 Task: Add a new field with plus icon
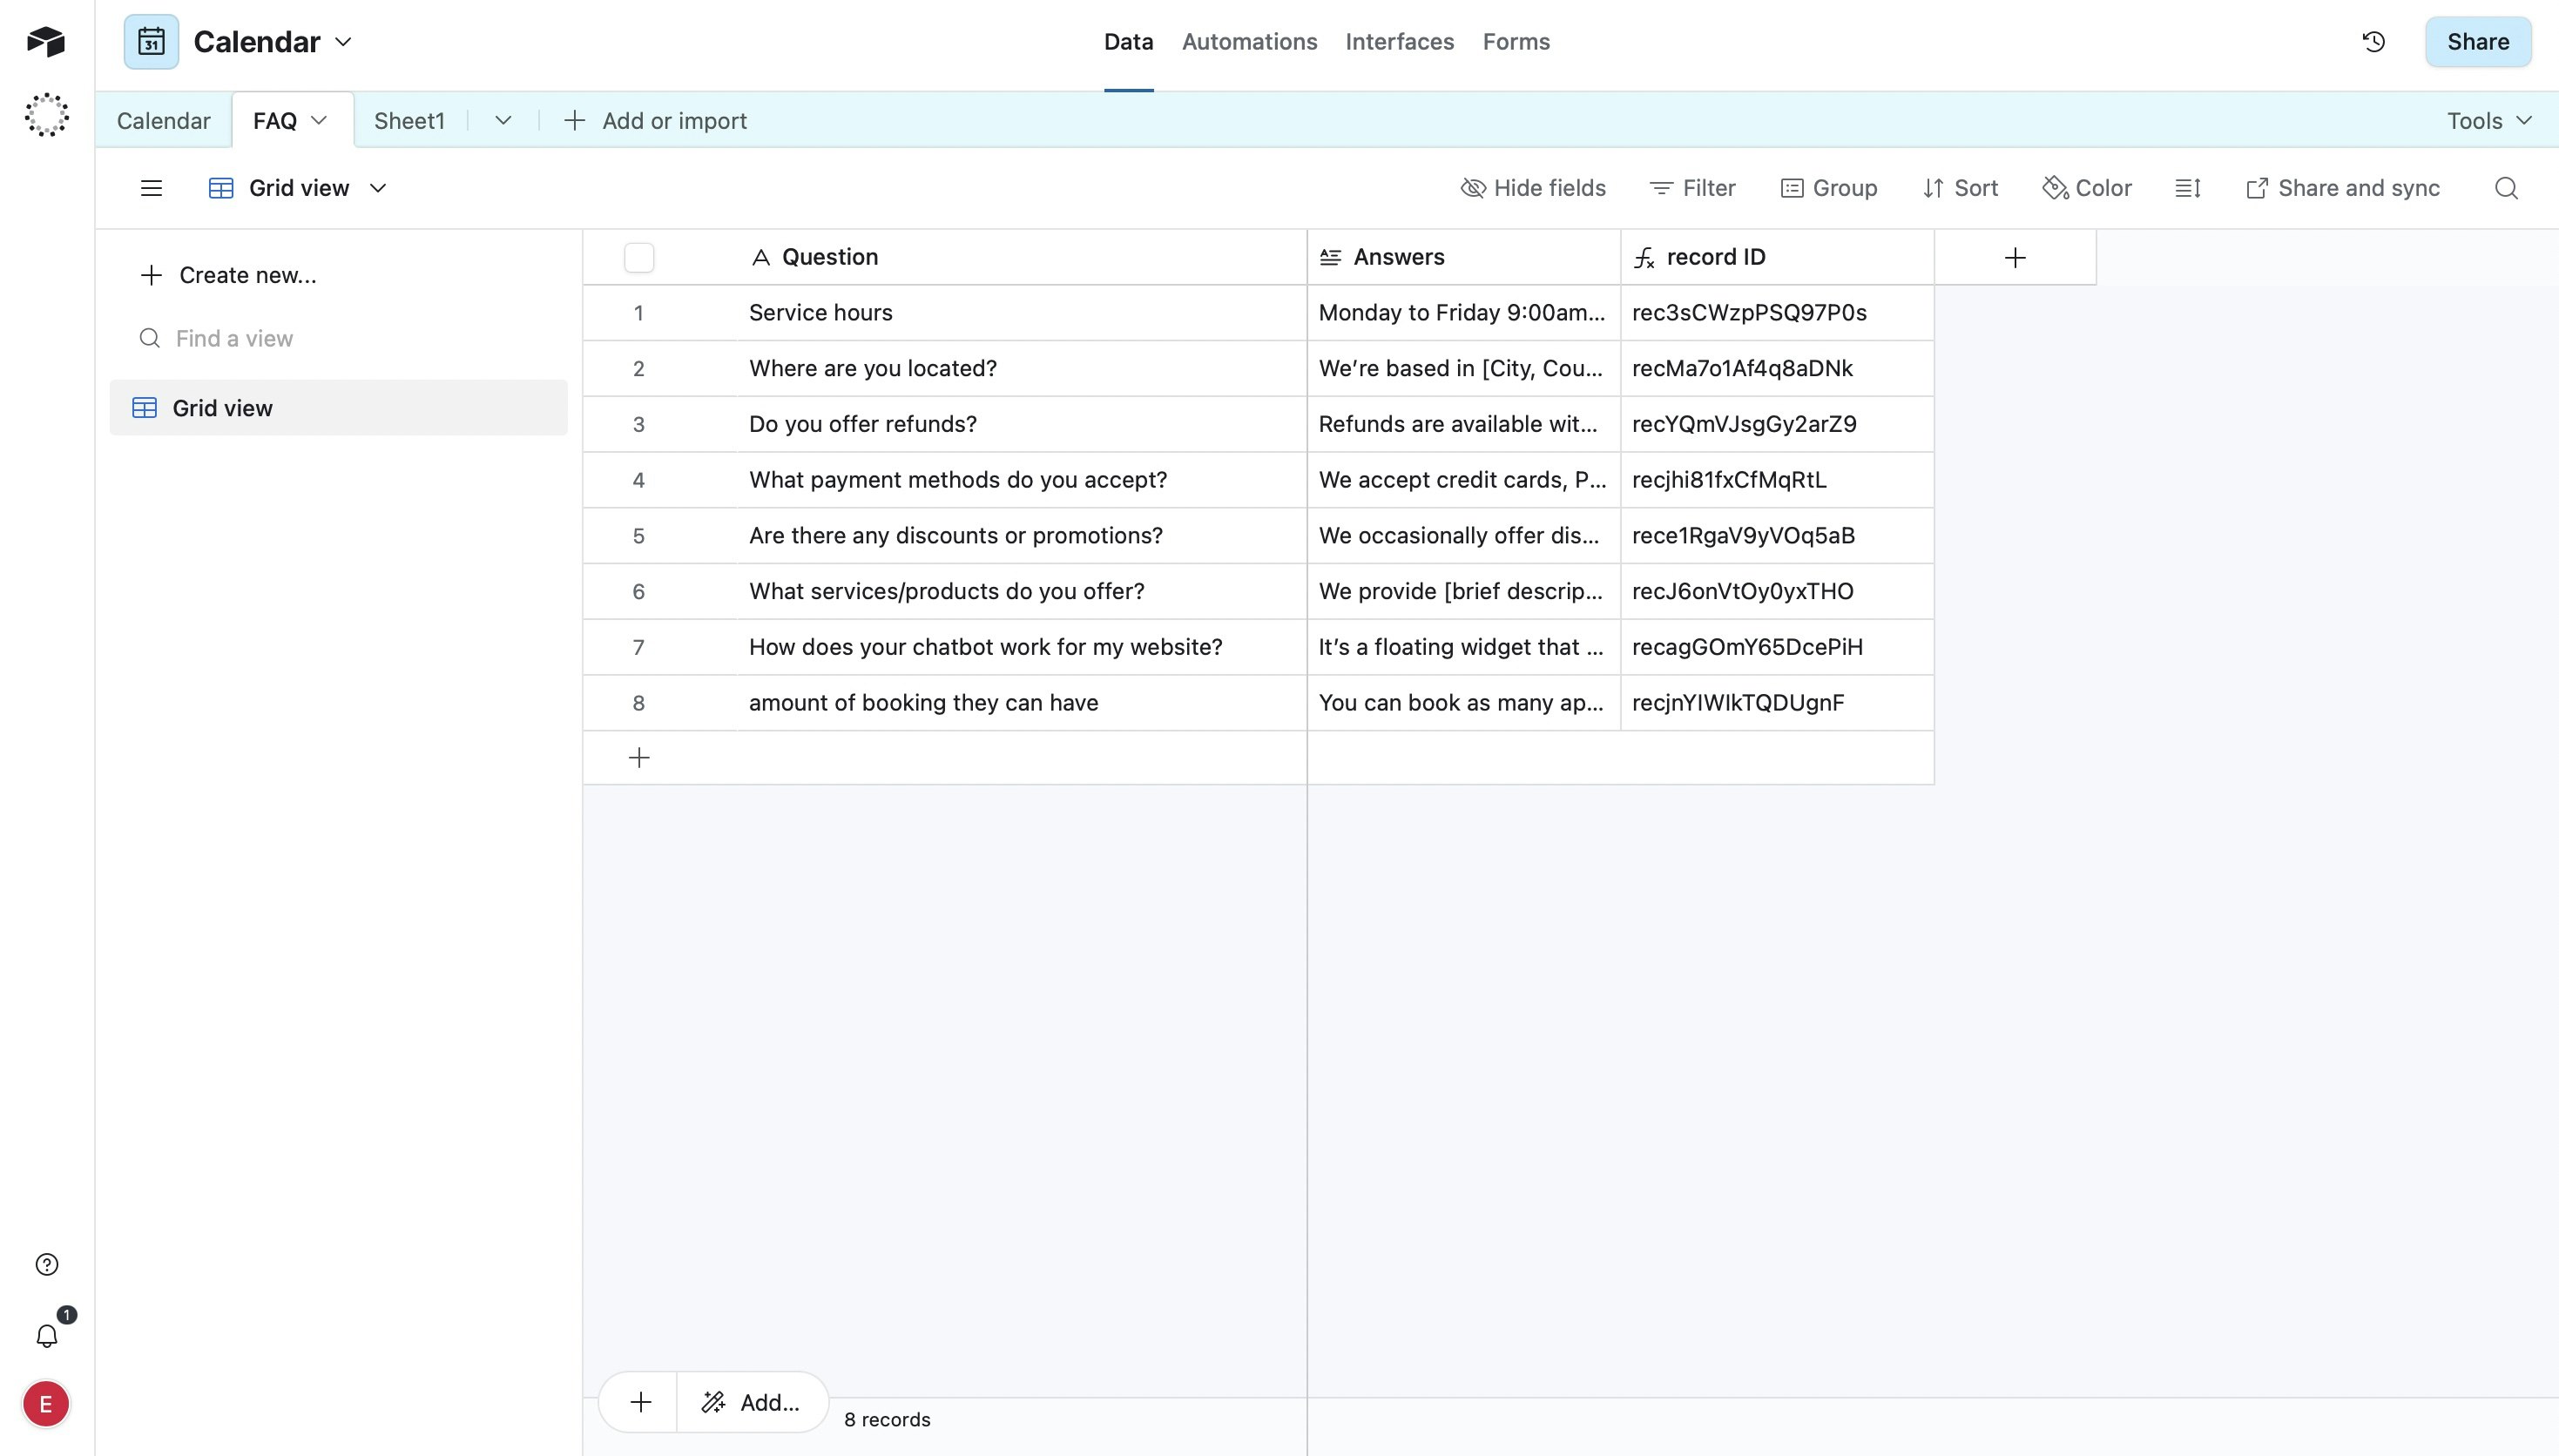2015,258
